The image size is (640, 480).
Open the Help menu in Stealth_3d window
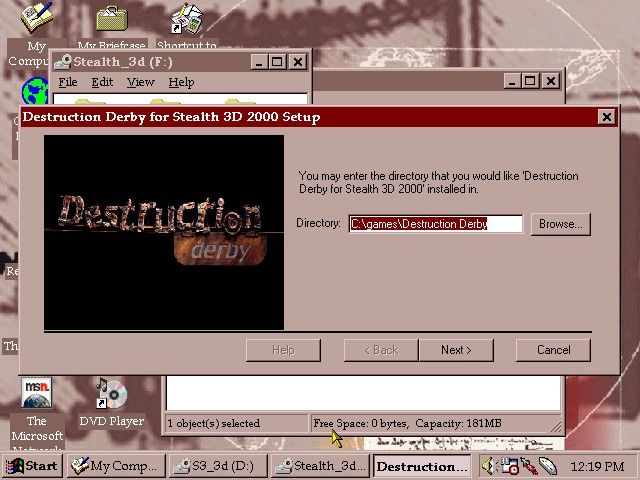181,82
